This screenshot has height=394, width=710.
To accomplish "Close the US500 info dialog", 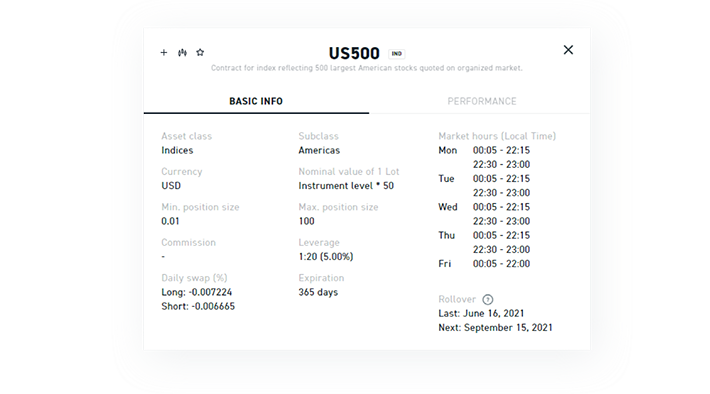I will [568, 50].
